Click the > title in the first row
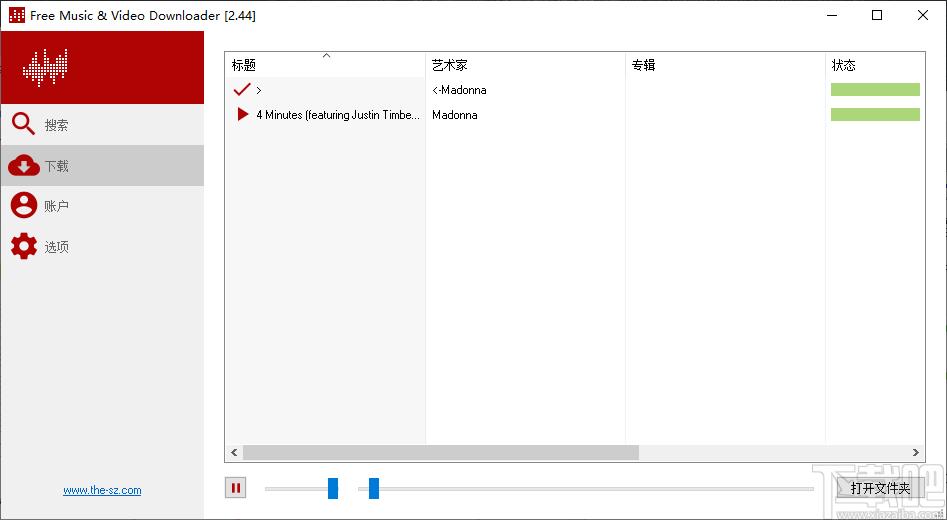 pyautogui.click(x=259, y=90)
